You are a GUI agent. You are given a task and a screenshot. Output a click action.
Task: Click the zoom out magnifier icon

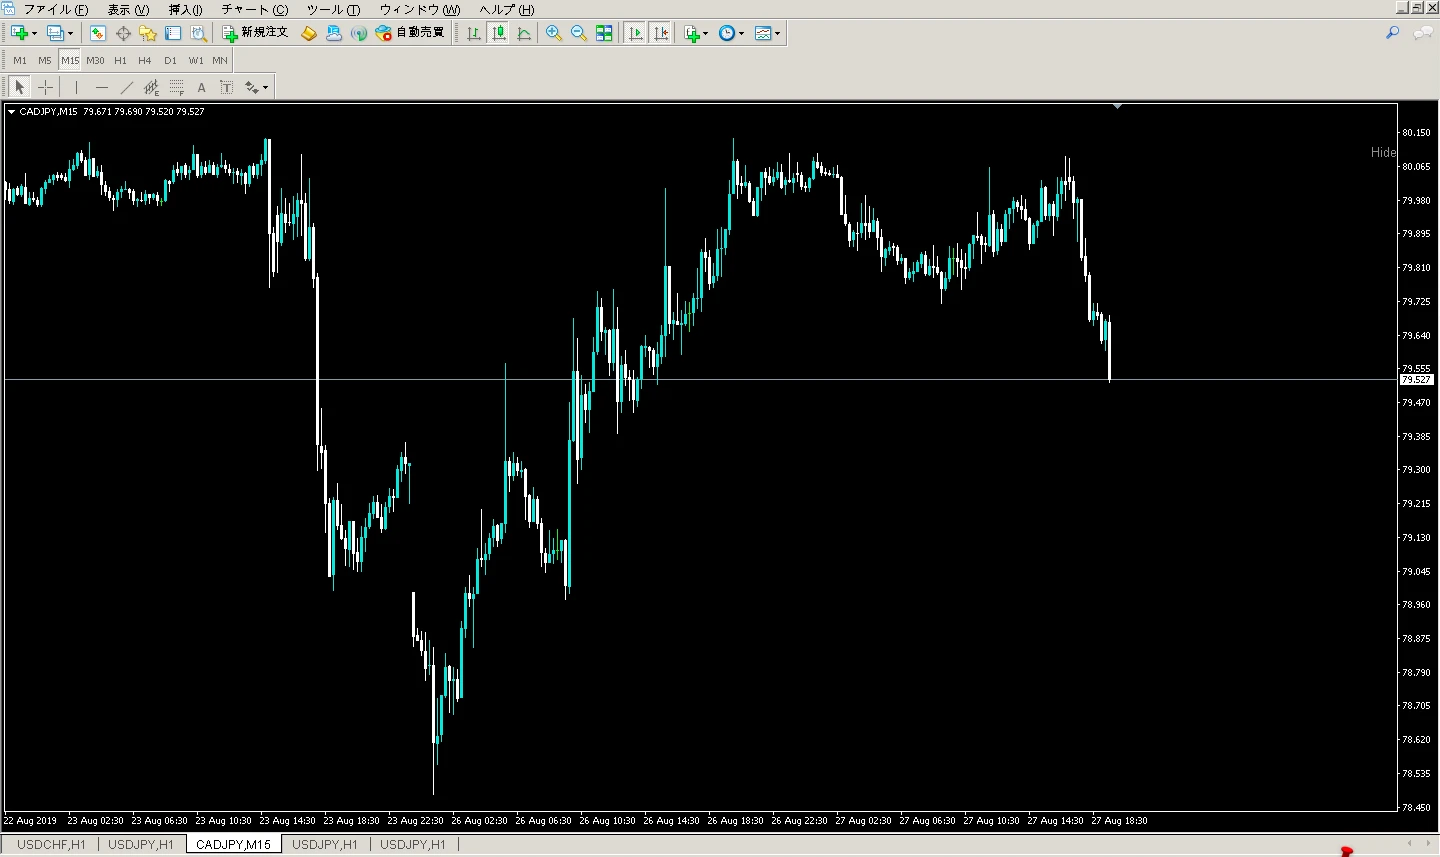point(578,33)
